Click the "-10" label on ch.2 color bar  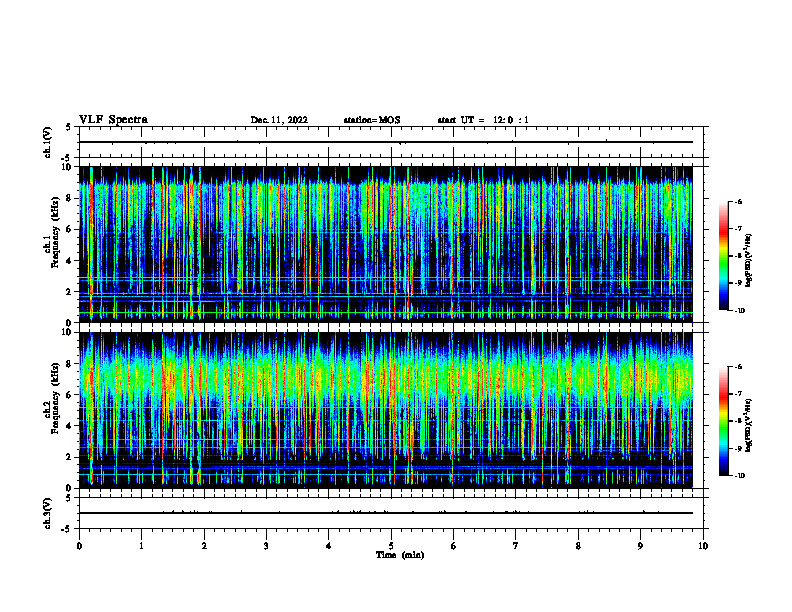tap(740, 476)
